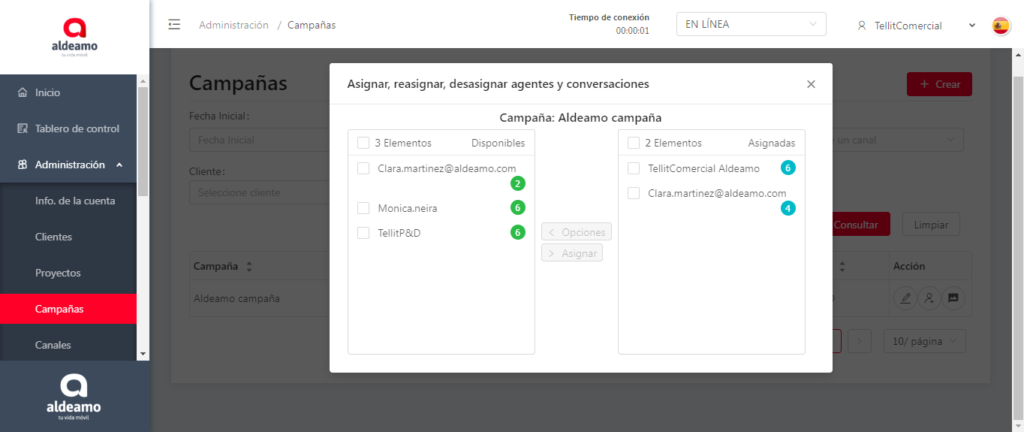Click the agent assign person icon
This screenshot has height=432, width=1024.
(929, 298)
